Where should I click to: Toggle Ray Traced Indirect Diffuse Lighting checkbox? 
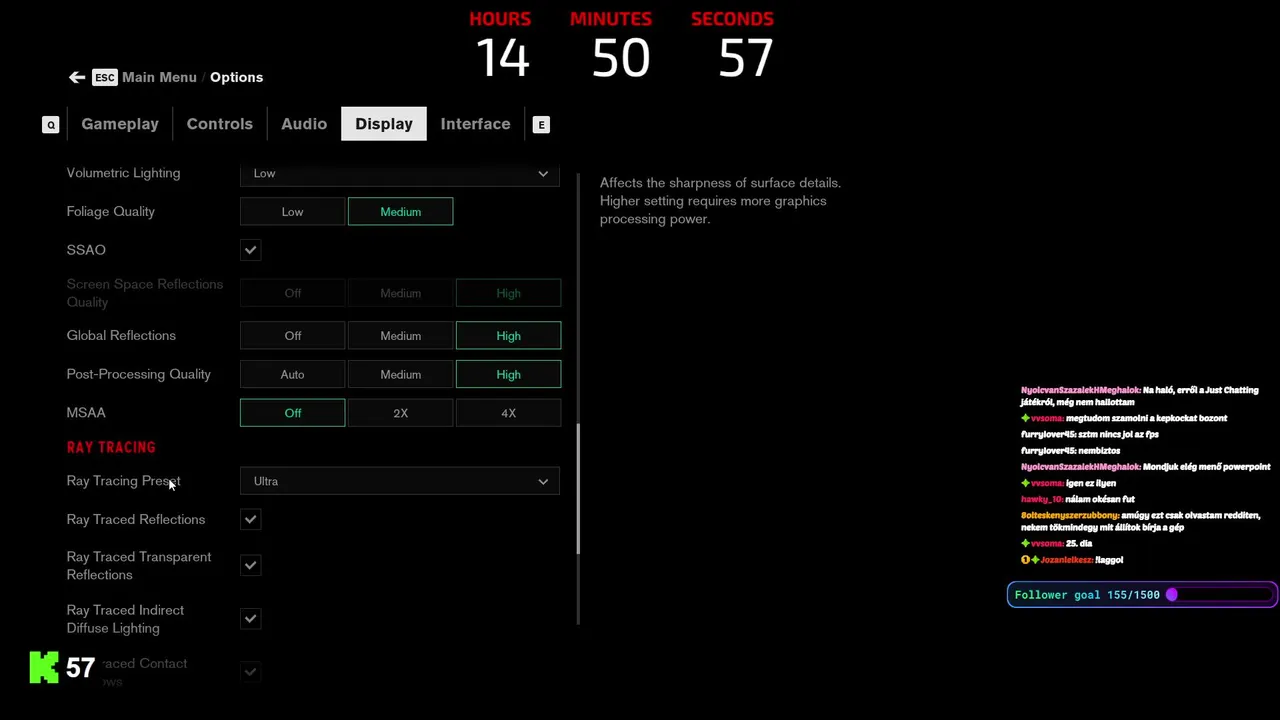tap(251, 619)
